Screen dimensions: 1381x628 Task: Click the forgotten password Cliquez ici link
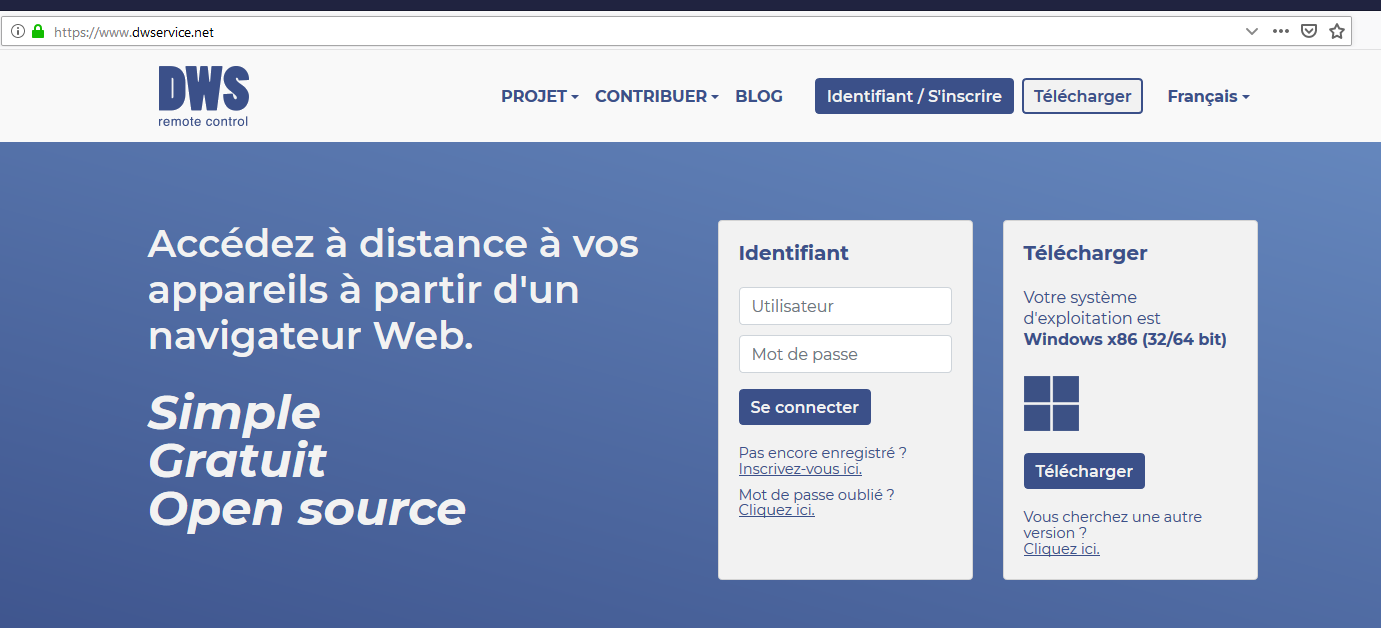(776, 510)
